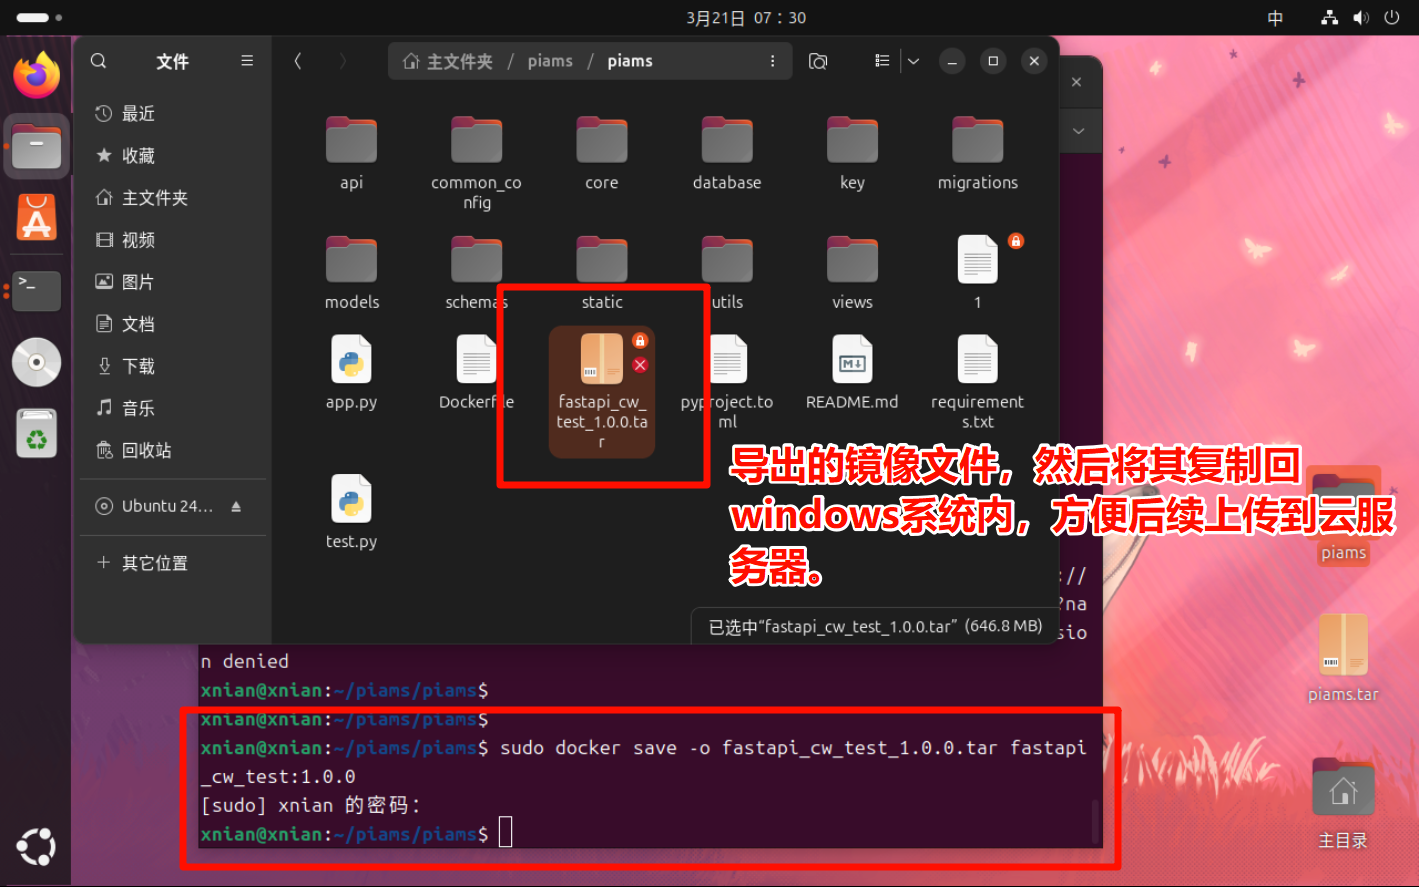Select the locked file named 1
The image size is (1419, 887).
978,272
